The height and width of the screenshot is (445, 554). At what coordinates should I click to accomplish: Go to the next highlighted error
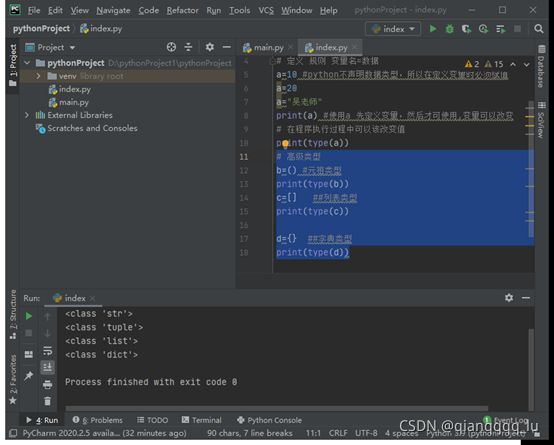click(x=526, y=64)
